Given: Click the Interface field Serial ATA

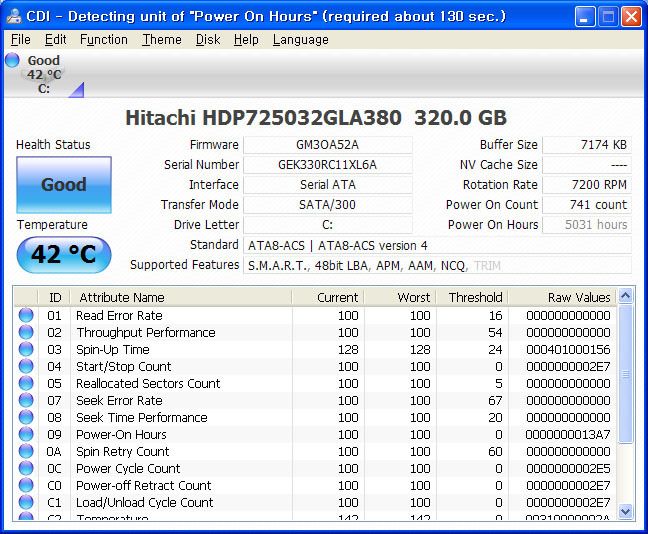Looking at the screenshot, I should pos(328,185).
